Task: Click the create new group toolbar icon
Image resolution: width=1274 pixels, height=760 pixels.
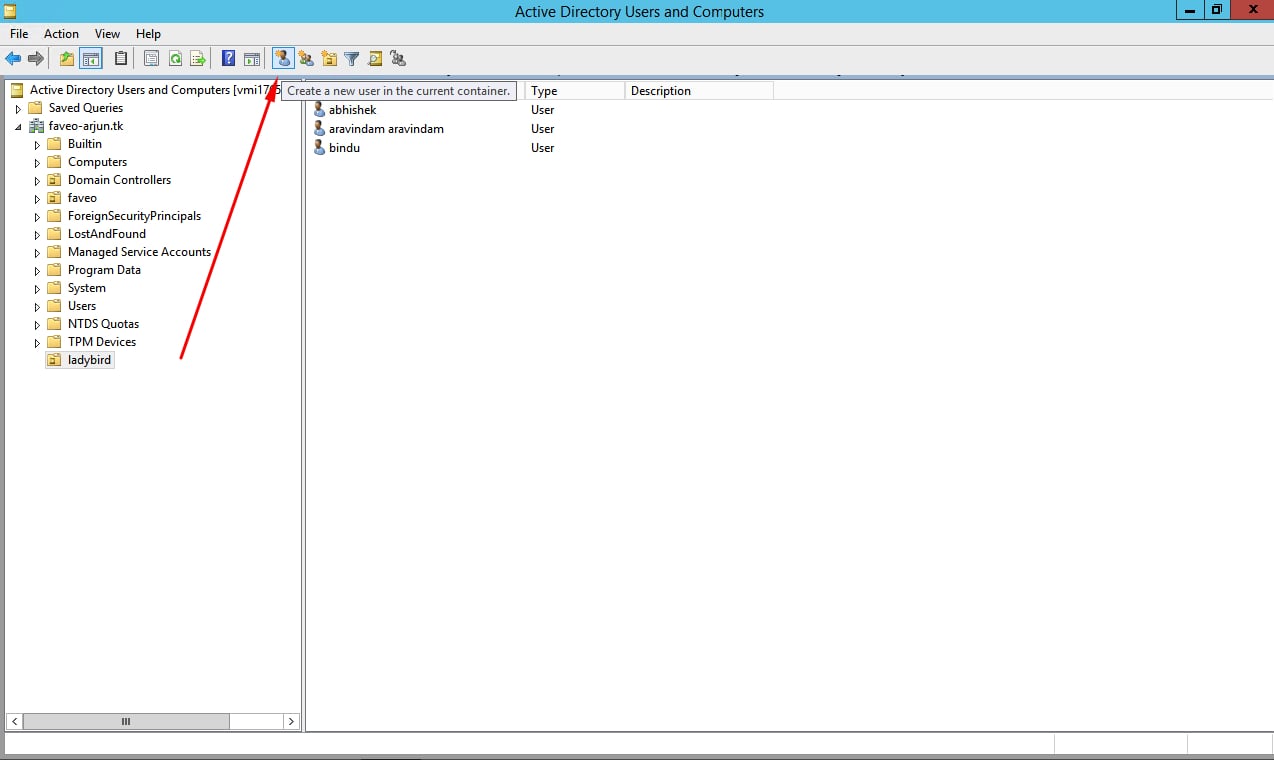Action: 306,59
